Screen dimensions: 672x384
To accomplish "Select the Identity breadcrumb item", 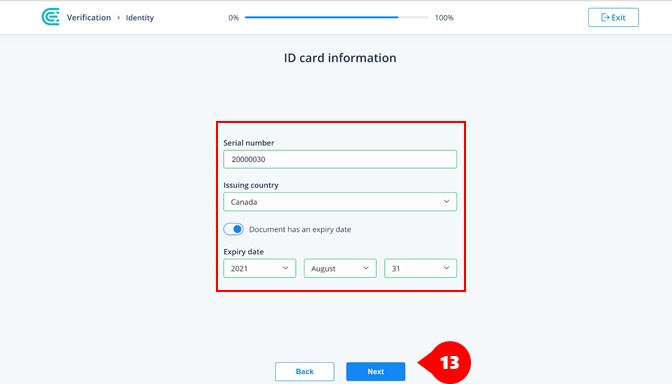I will point(140,18).
